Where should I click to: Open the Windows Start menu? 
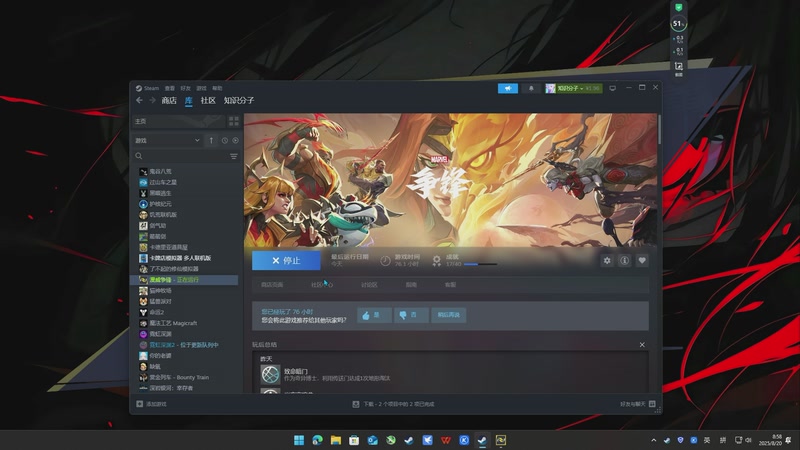point(299,440)
